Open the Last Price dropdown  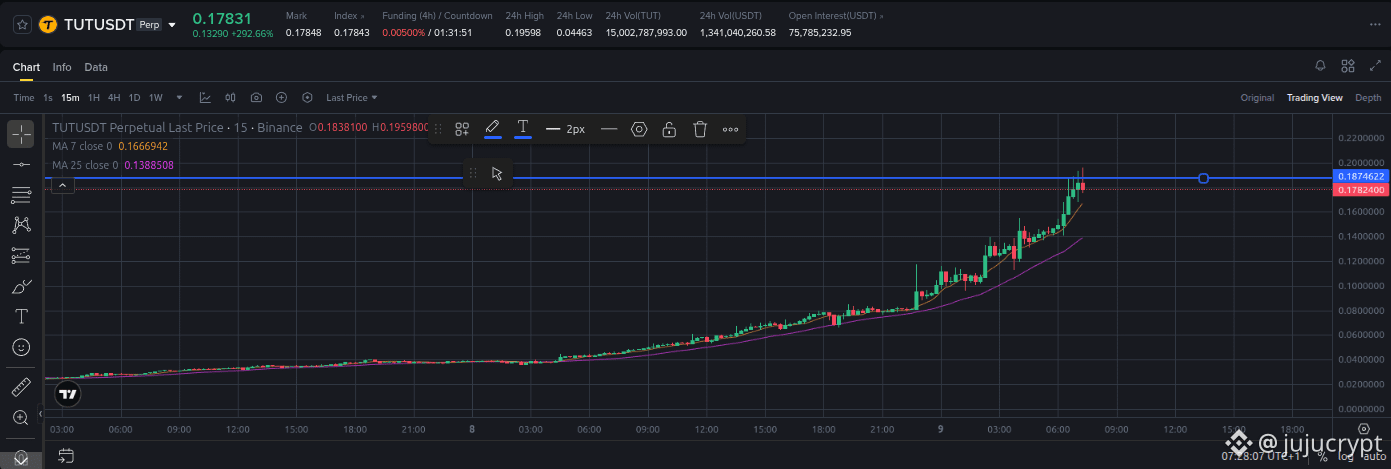pyautogui.click(x=352, y=98)
